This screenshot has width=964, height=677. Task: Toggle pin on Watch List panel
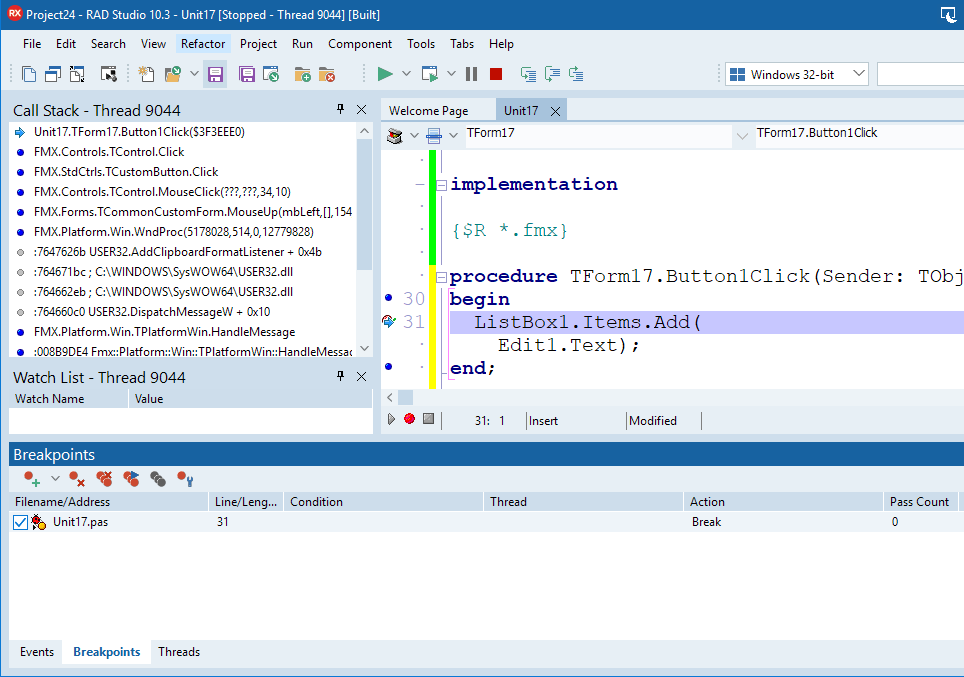340,377
